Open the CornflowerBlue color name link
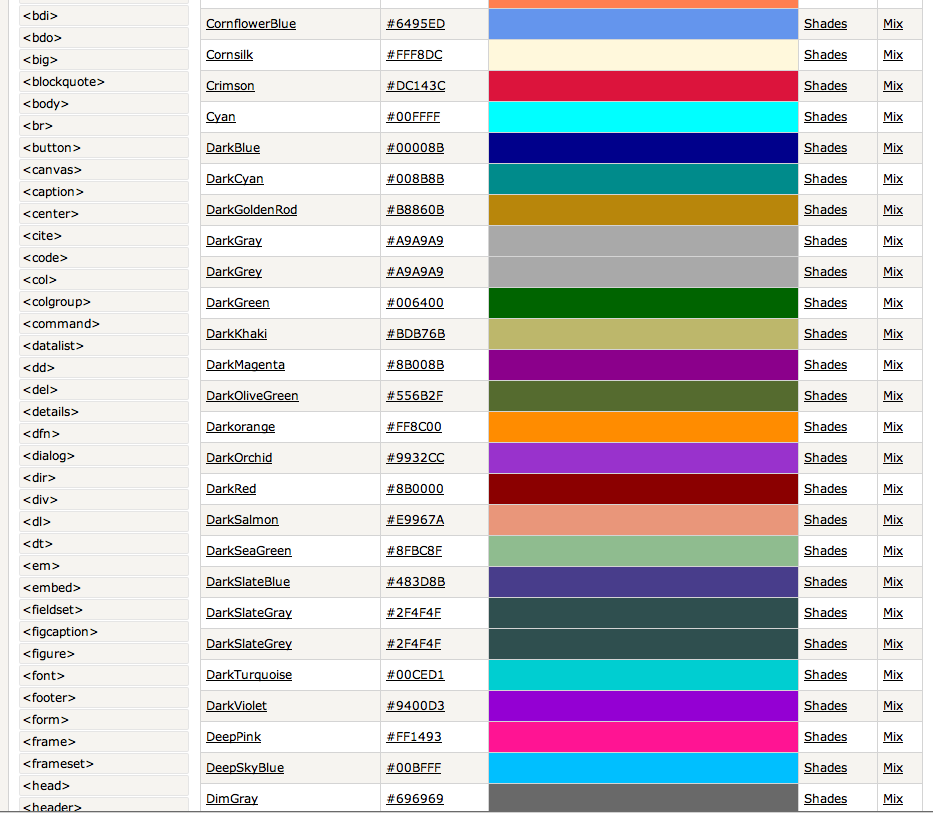Viewport: 933px width, 813px height. tap(251, 24)
